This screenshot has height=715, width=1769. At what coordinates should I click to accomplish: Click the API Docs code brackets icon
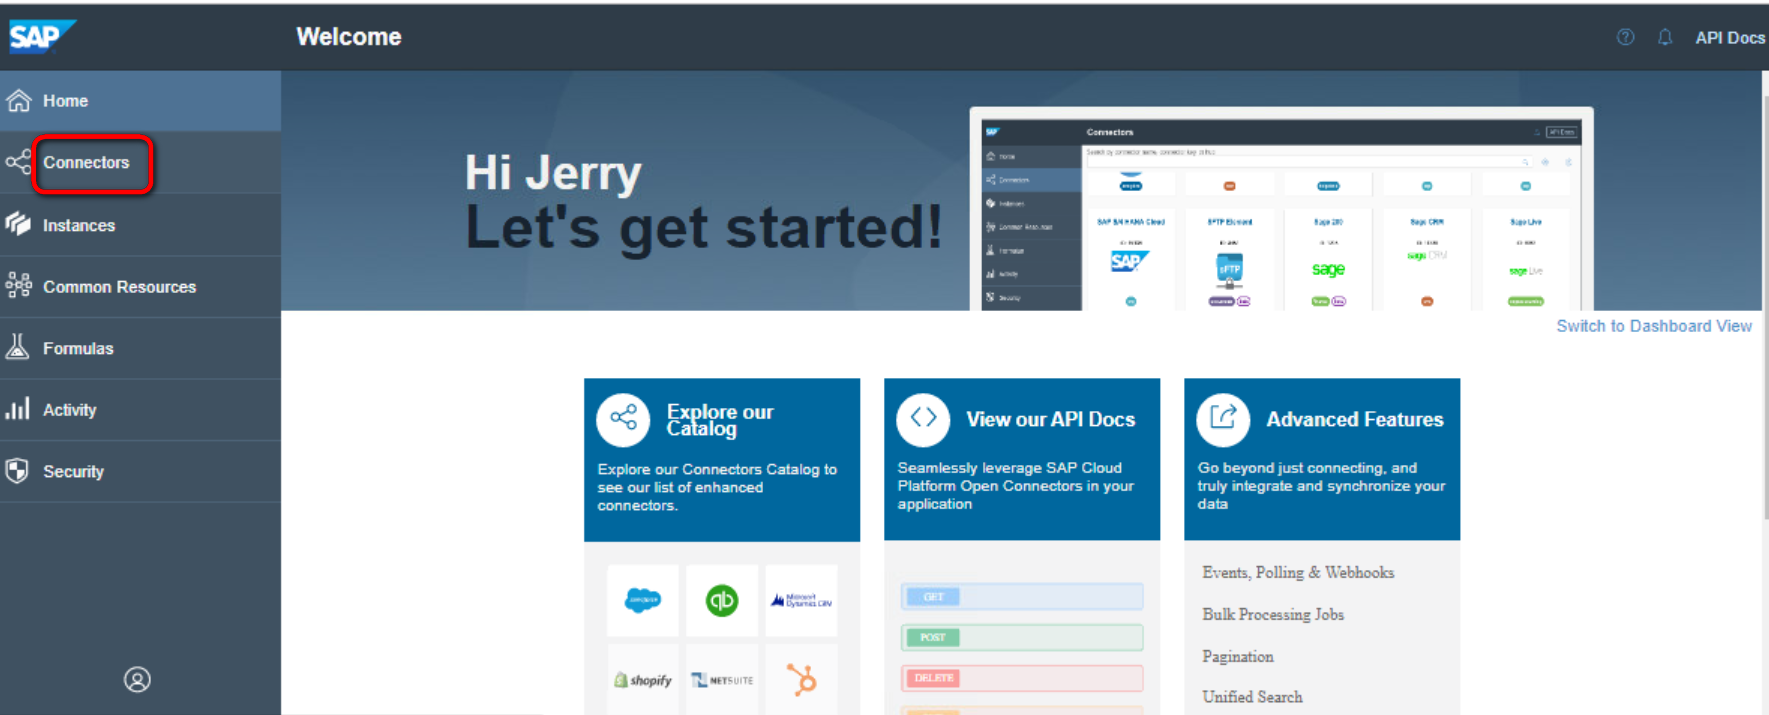tap(923, 419)
